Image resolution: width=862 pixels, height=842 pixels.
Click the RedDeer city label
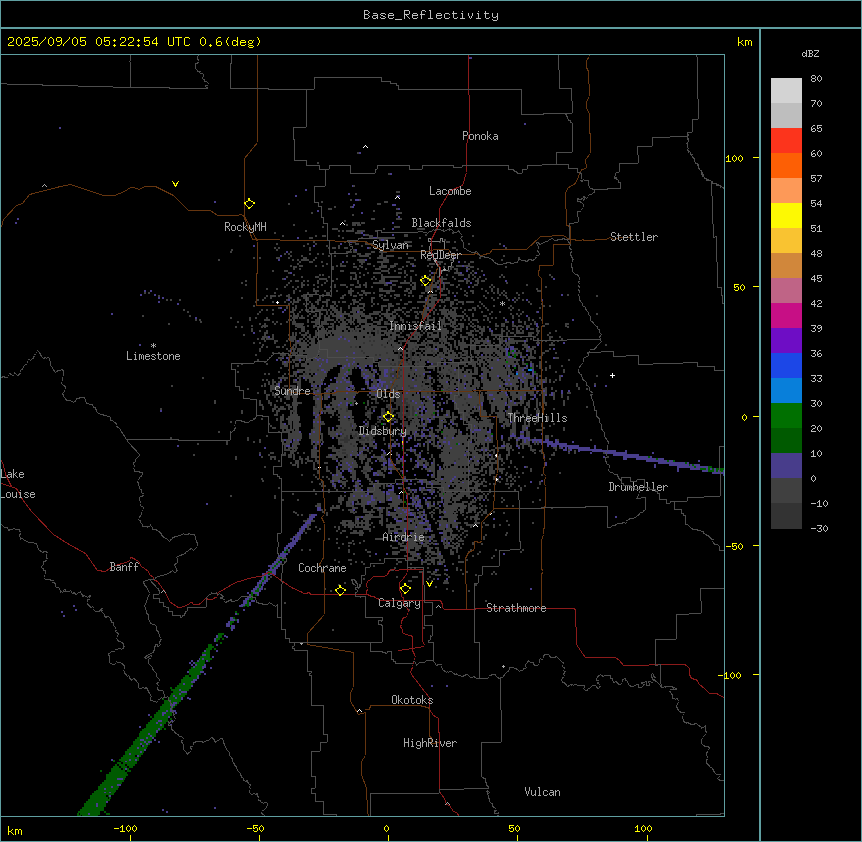click(440, 255)
